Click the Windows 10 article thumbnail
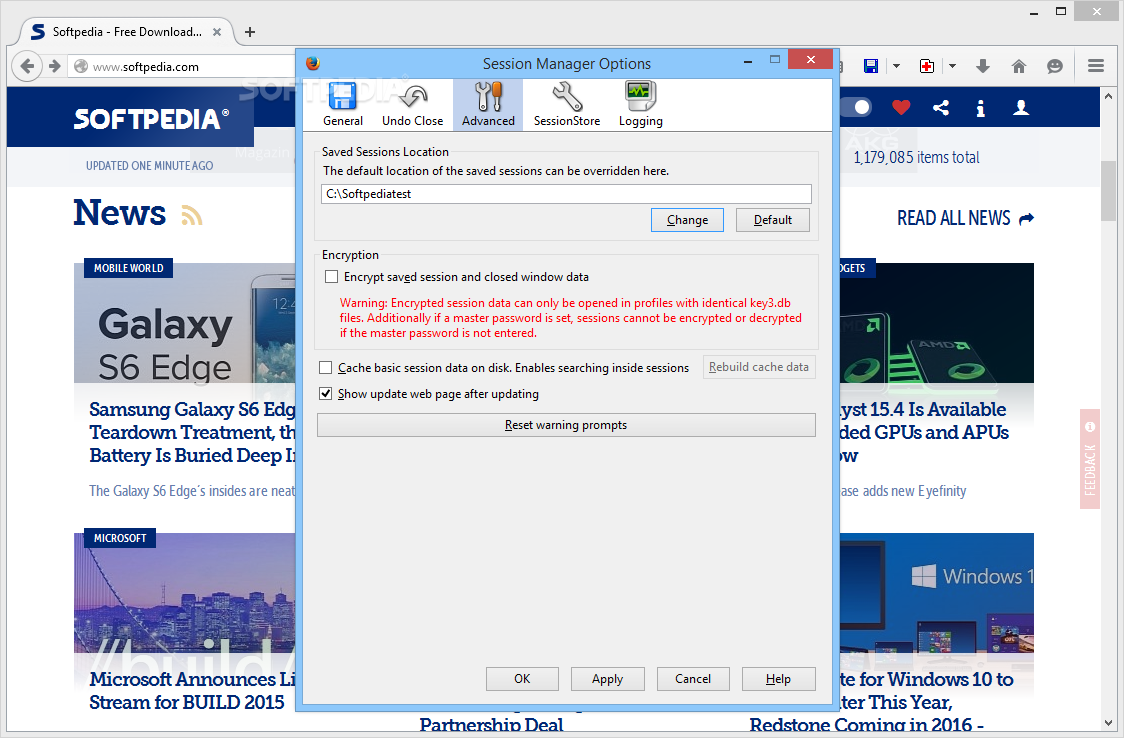Viewport: 1124px width, 738px height. pos(937,593)
